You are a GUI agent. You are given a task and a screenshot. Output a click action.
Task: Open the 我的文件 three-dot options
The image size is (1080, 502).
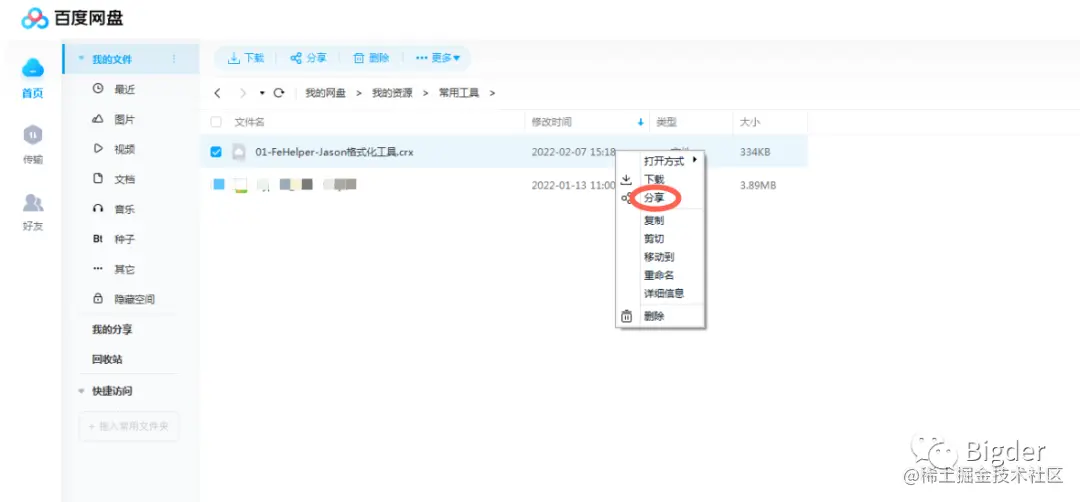(x=174, y=59)
